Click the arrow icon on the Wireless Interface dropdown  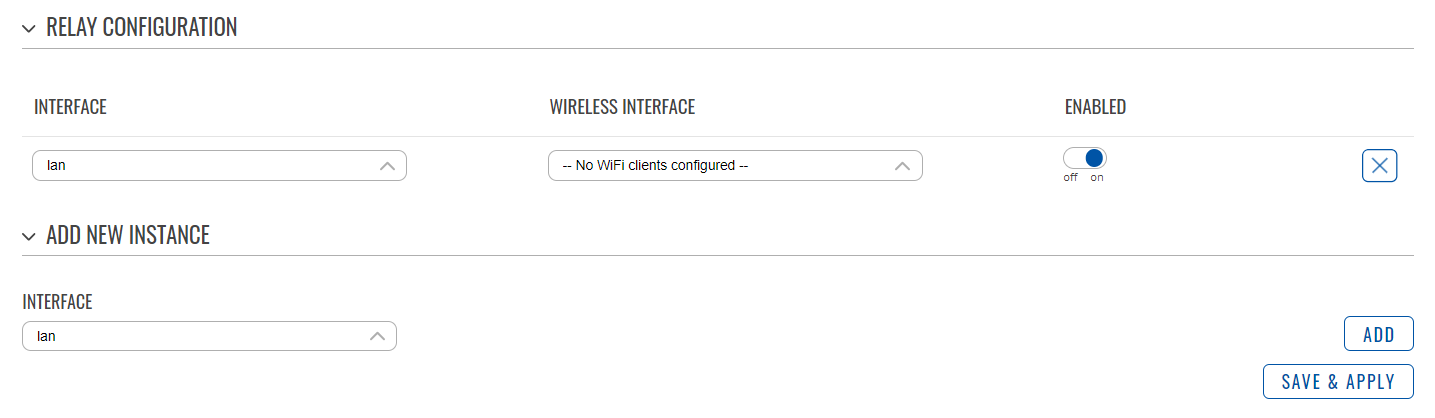point(902,167)
